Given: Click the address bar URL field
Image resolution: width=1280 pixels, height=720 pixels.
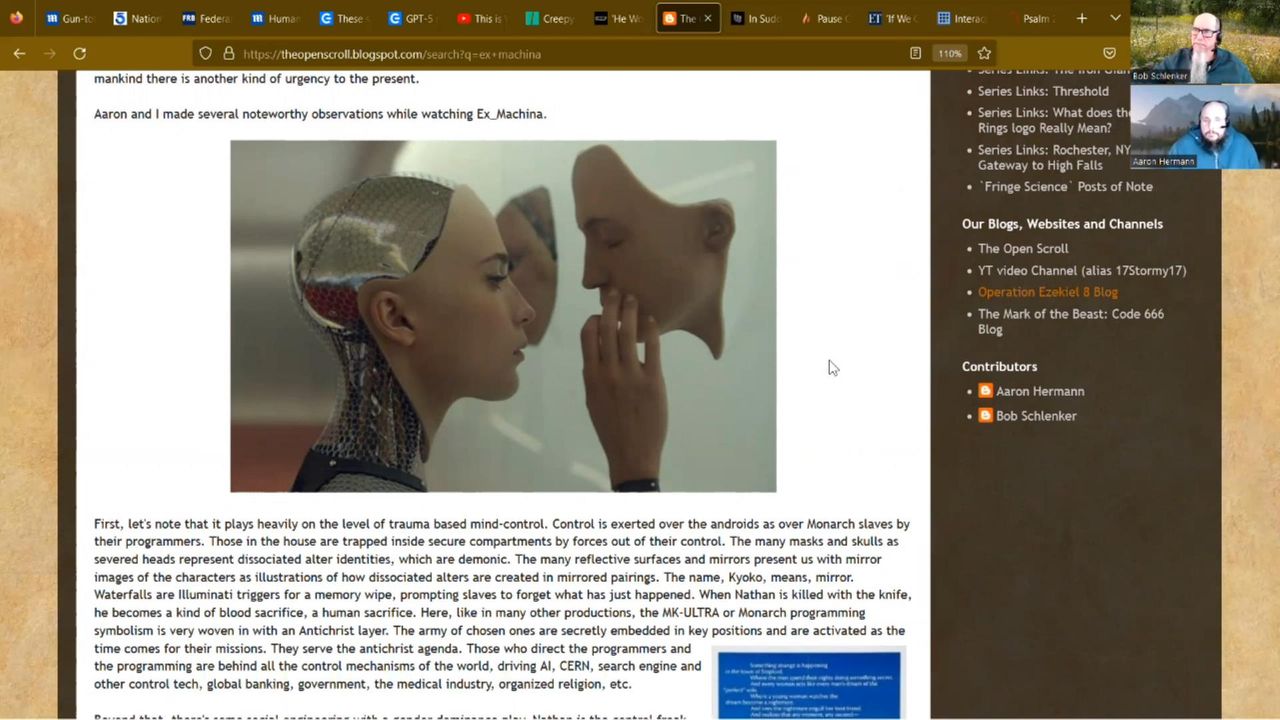Looking at the screenshot, I should (x=560, y=54).
